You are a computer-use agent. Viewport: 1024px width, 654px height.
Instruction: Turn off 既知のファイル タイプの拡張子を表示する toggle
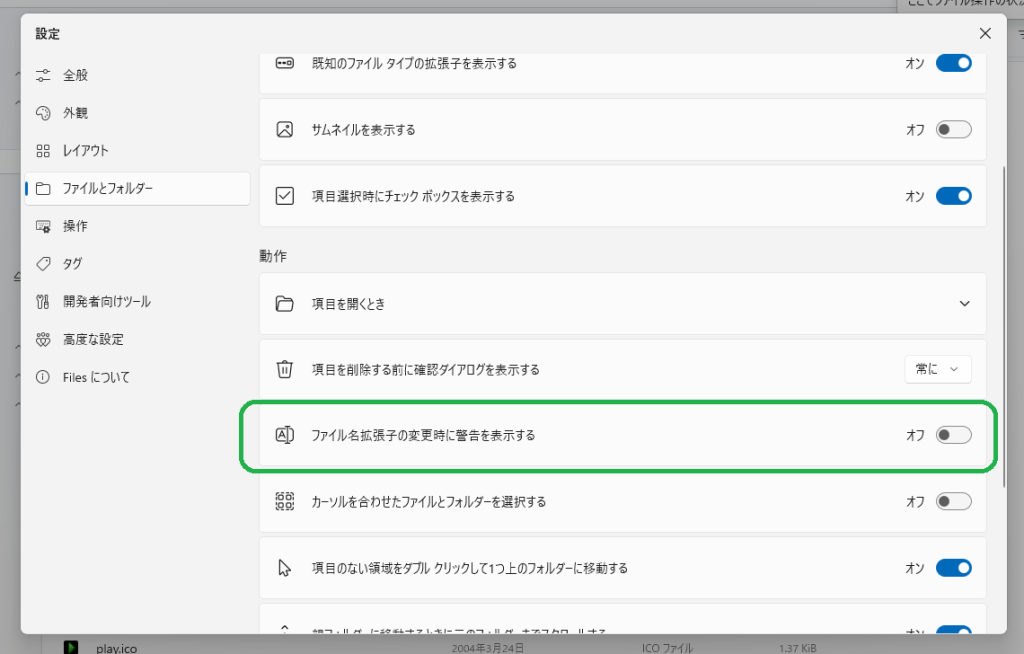coord(953,63)
